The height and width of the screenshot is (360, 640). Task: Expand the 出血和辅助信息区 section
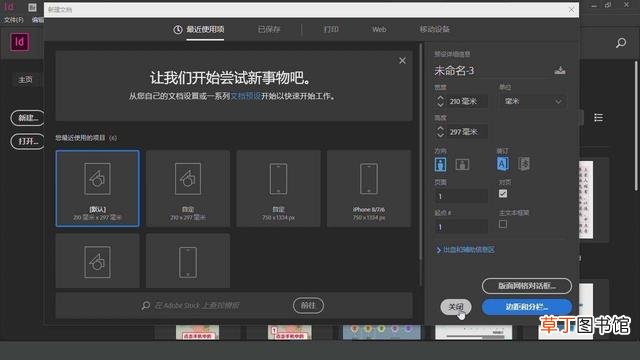tap(465, 250)
